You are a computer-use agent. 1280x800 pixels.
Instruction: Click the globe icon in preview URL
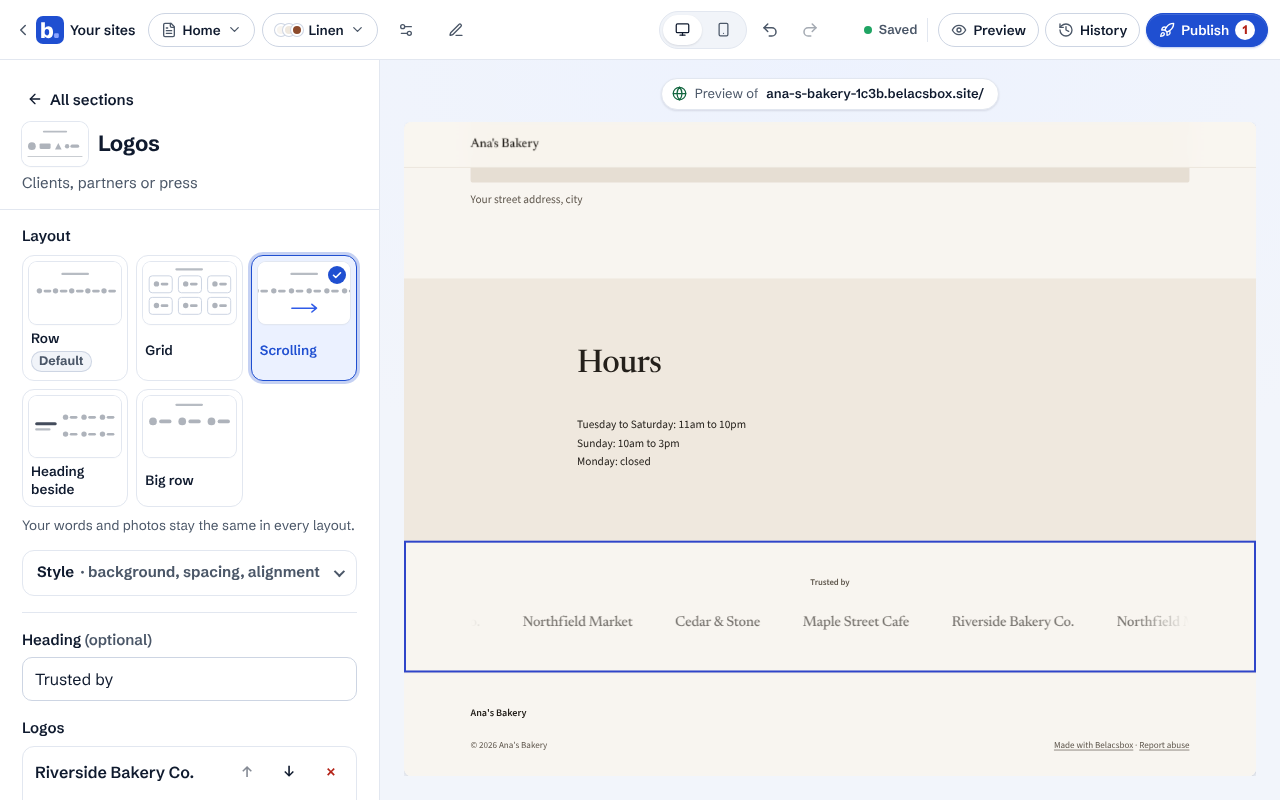680,94
